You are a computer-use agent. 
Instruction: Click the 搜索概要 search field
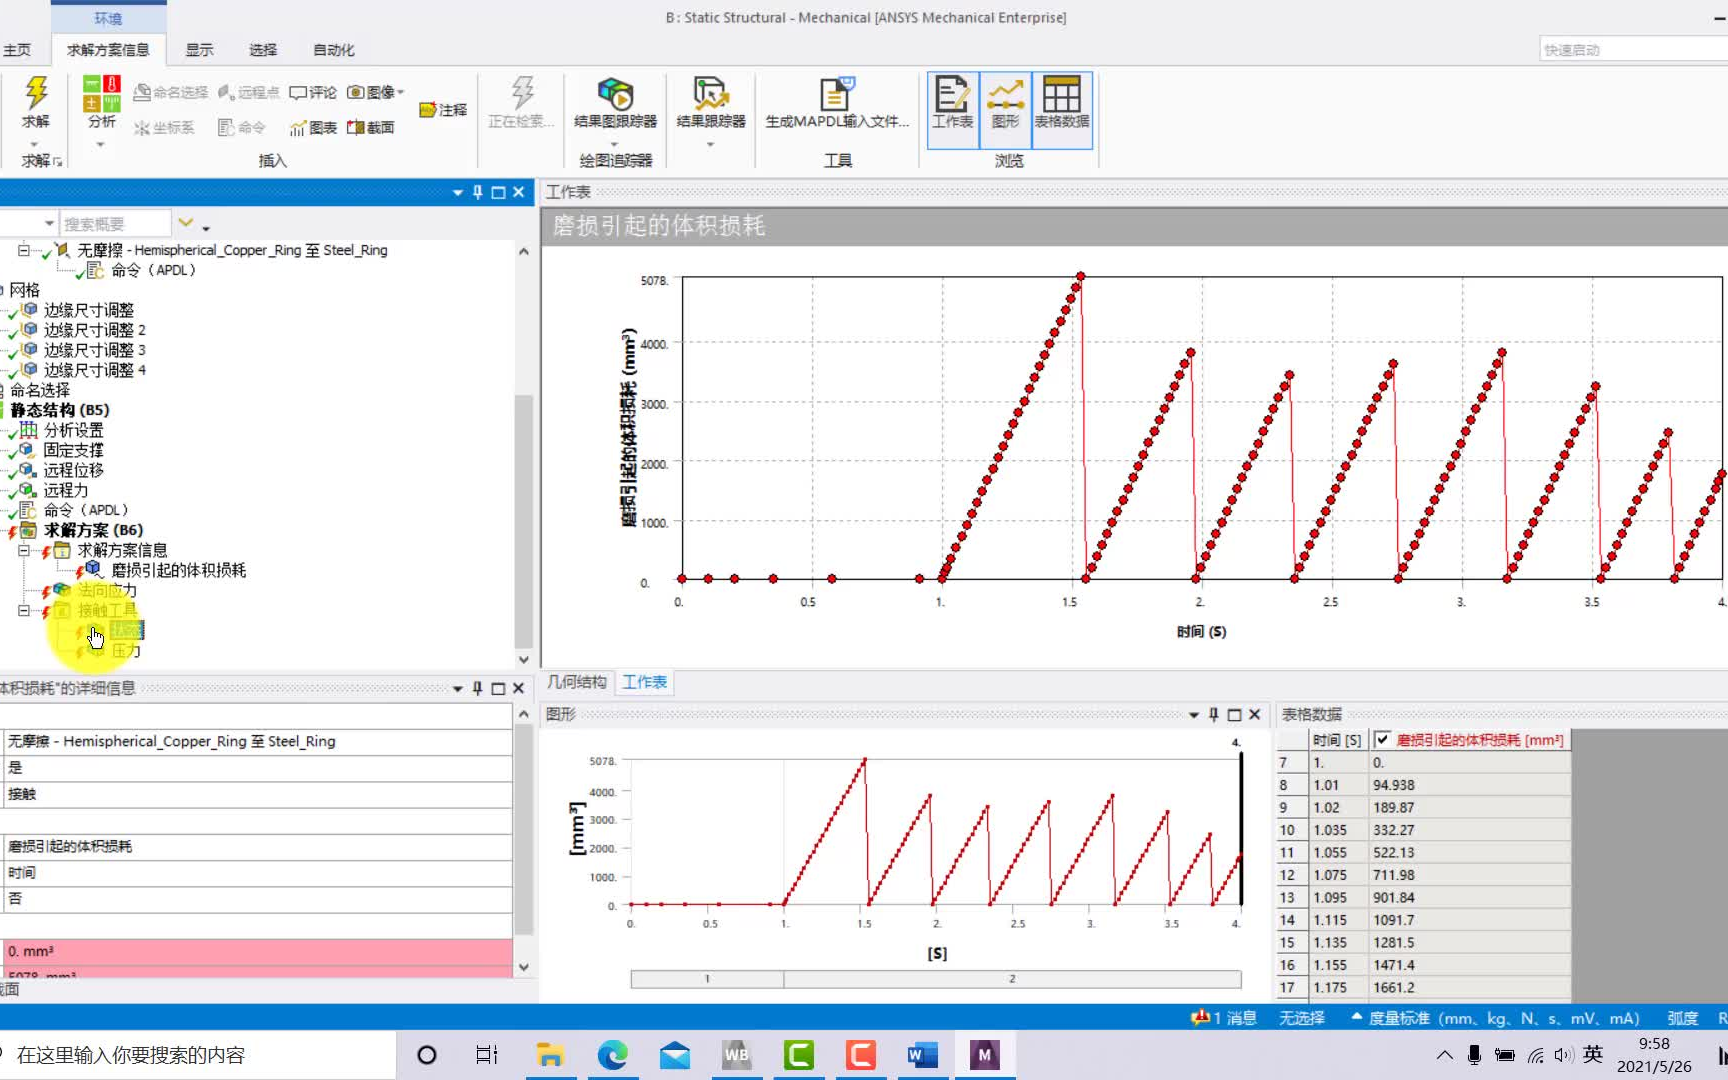tap(115, 224)
